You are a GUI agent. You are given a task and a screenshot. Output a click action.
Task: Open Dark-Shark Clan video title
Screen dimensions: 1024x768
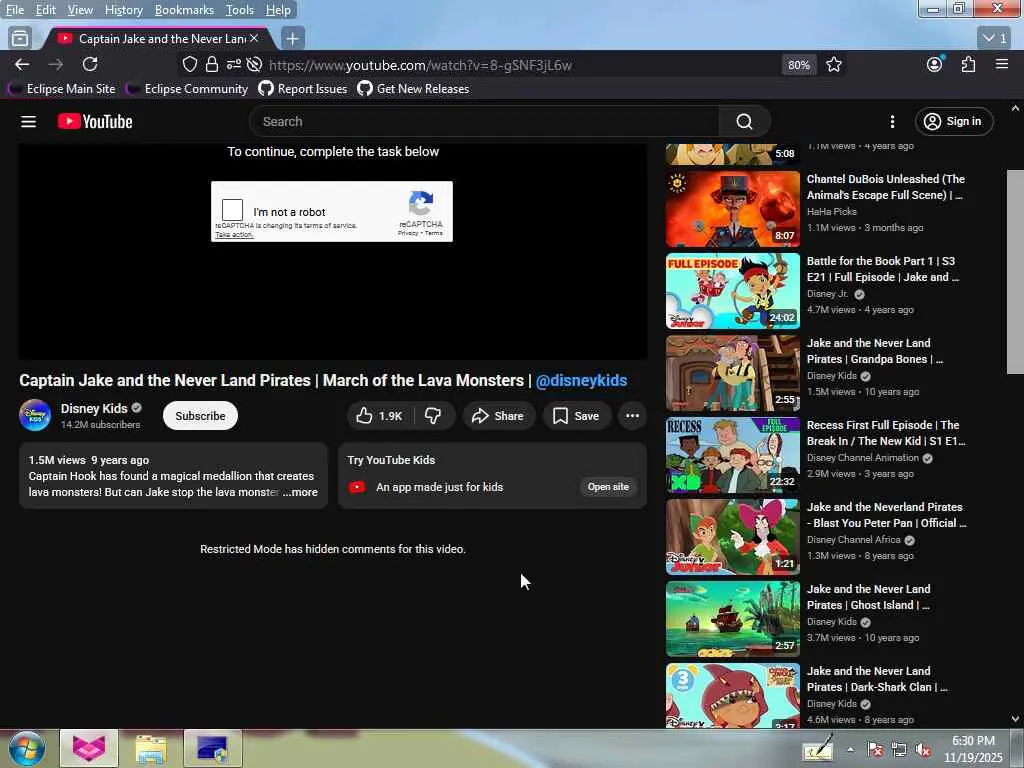pyautogui.click(x=877, y=679)
